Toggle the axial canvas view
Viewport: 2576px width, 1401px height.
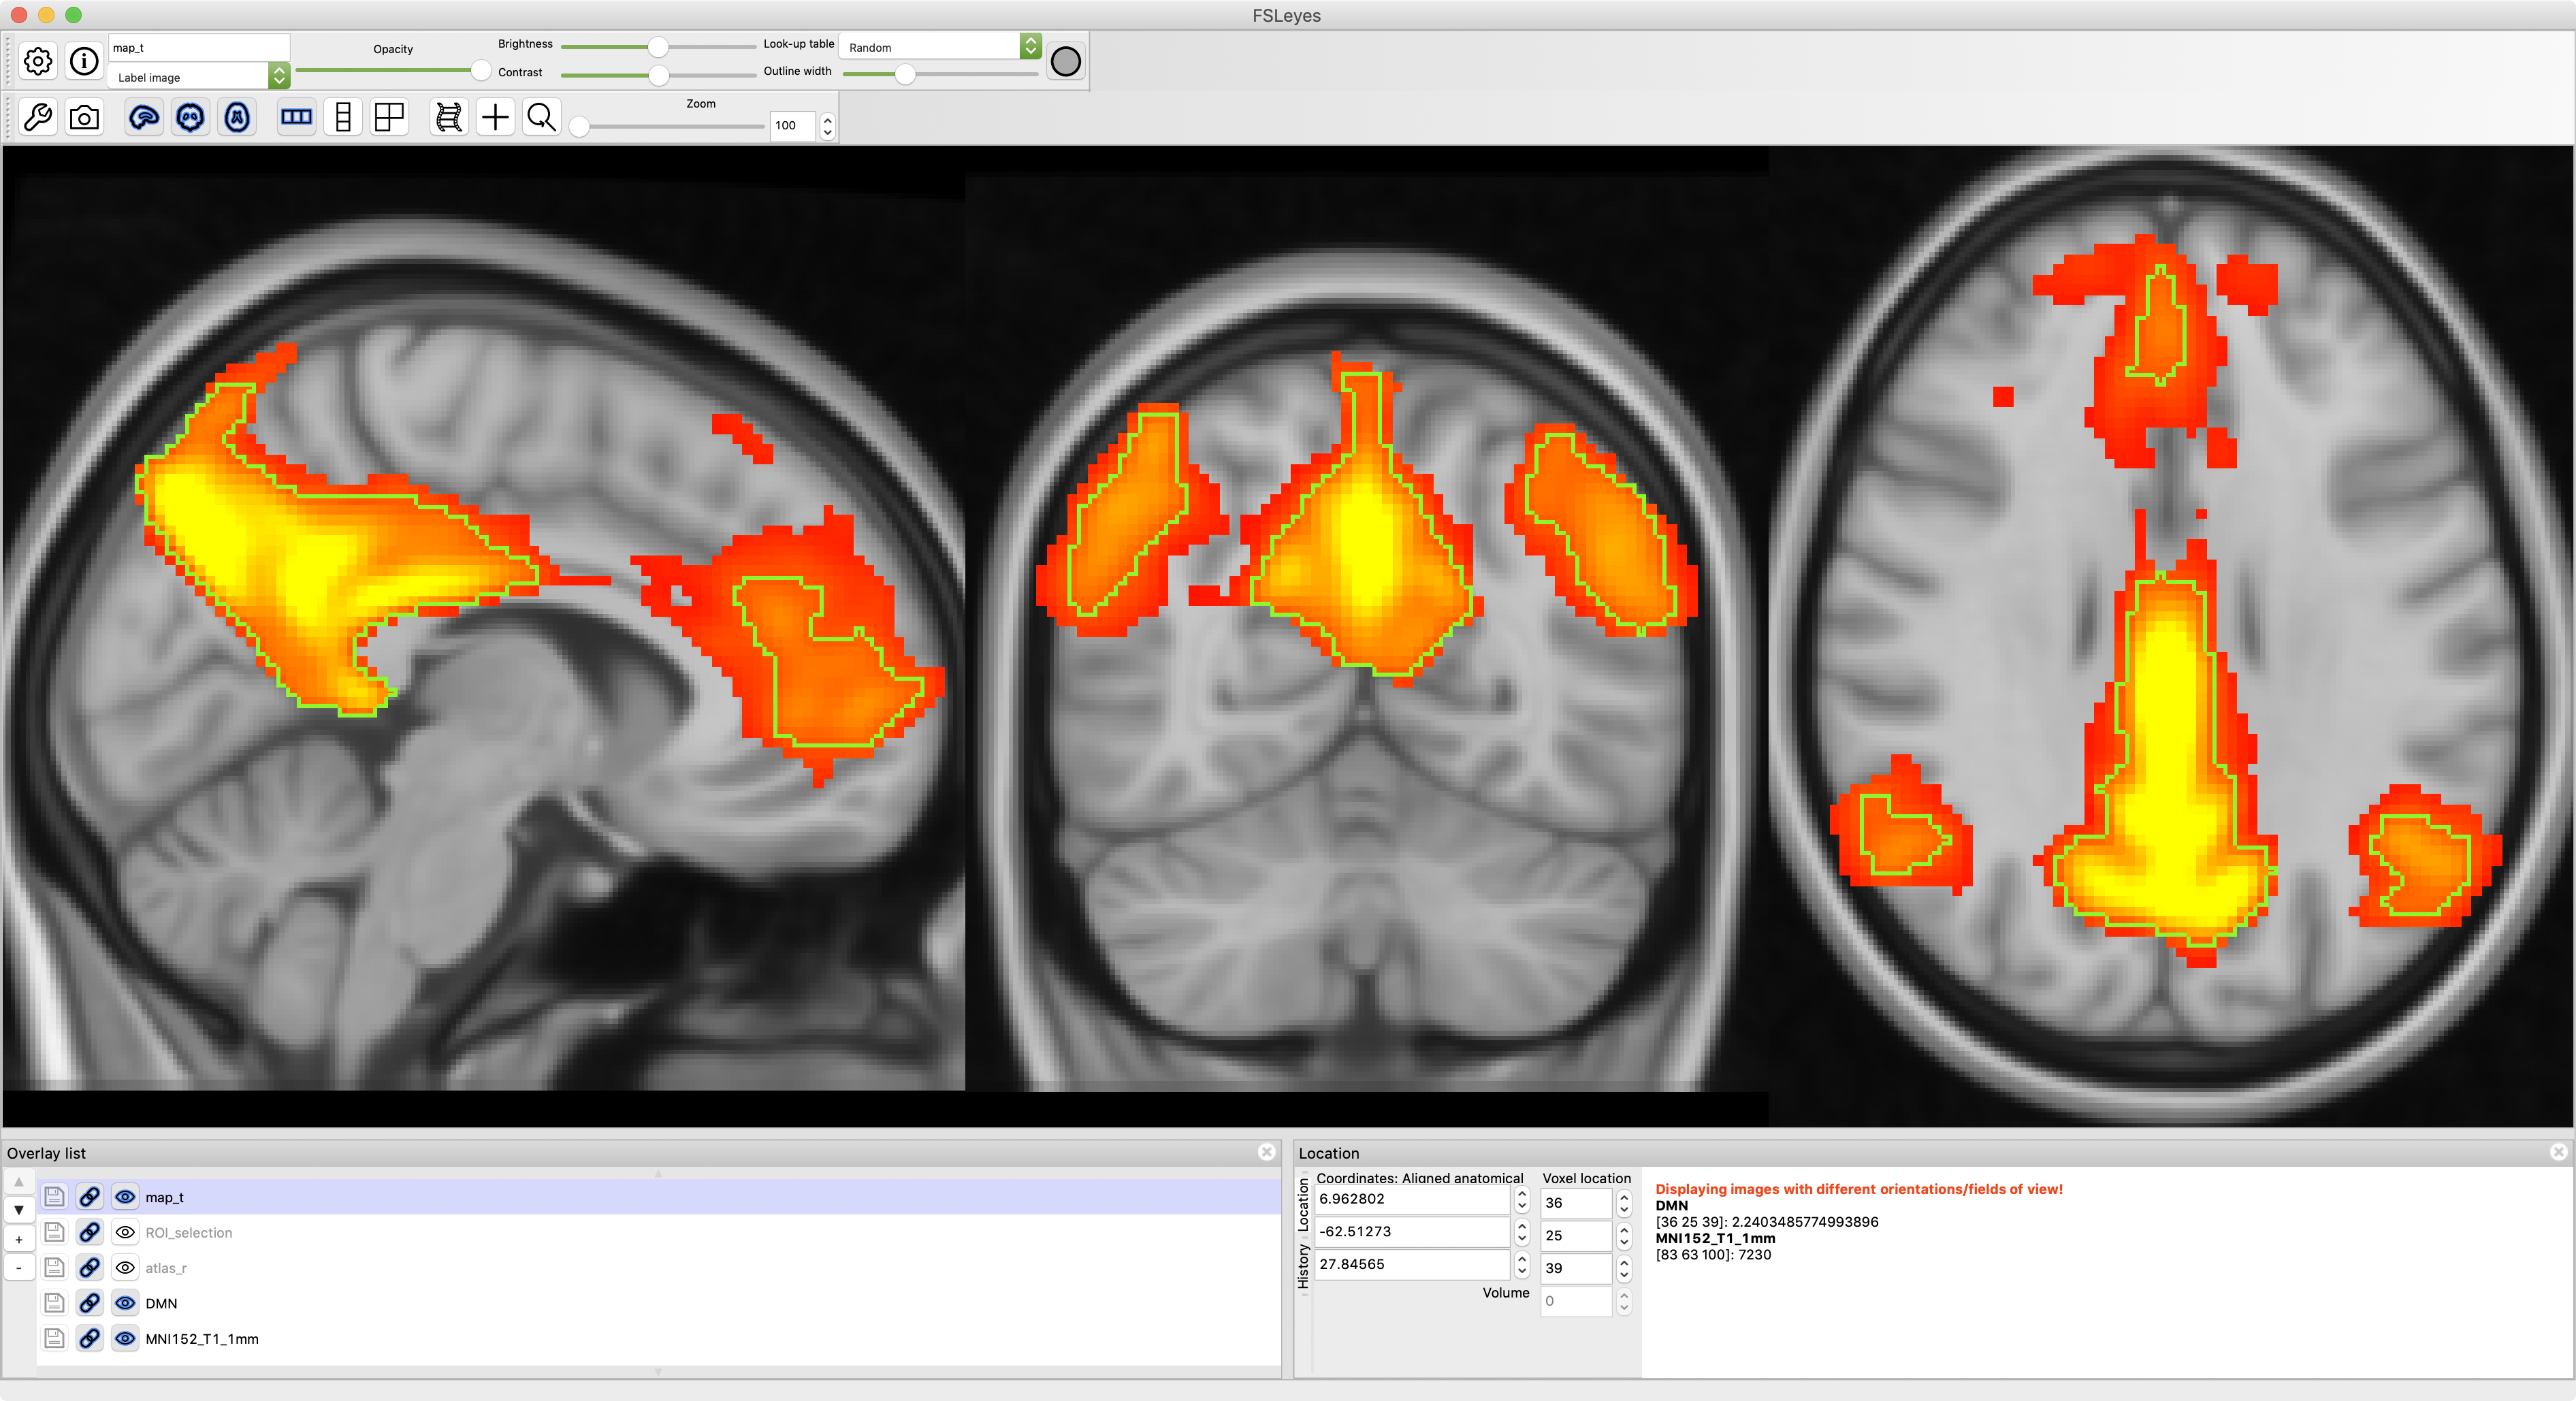click(x=237, y=117)
